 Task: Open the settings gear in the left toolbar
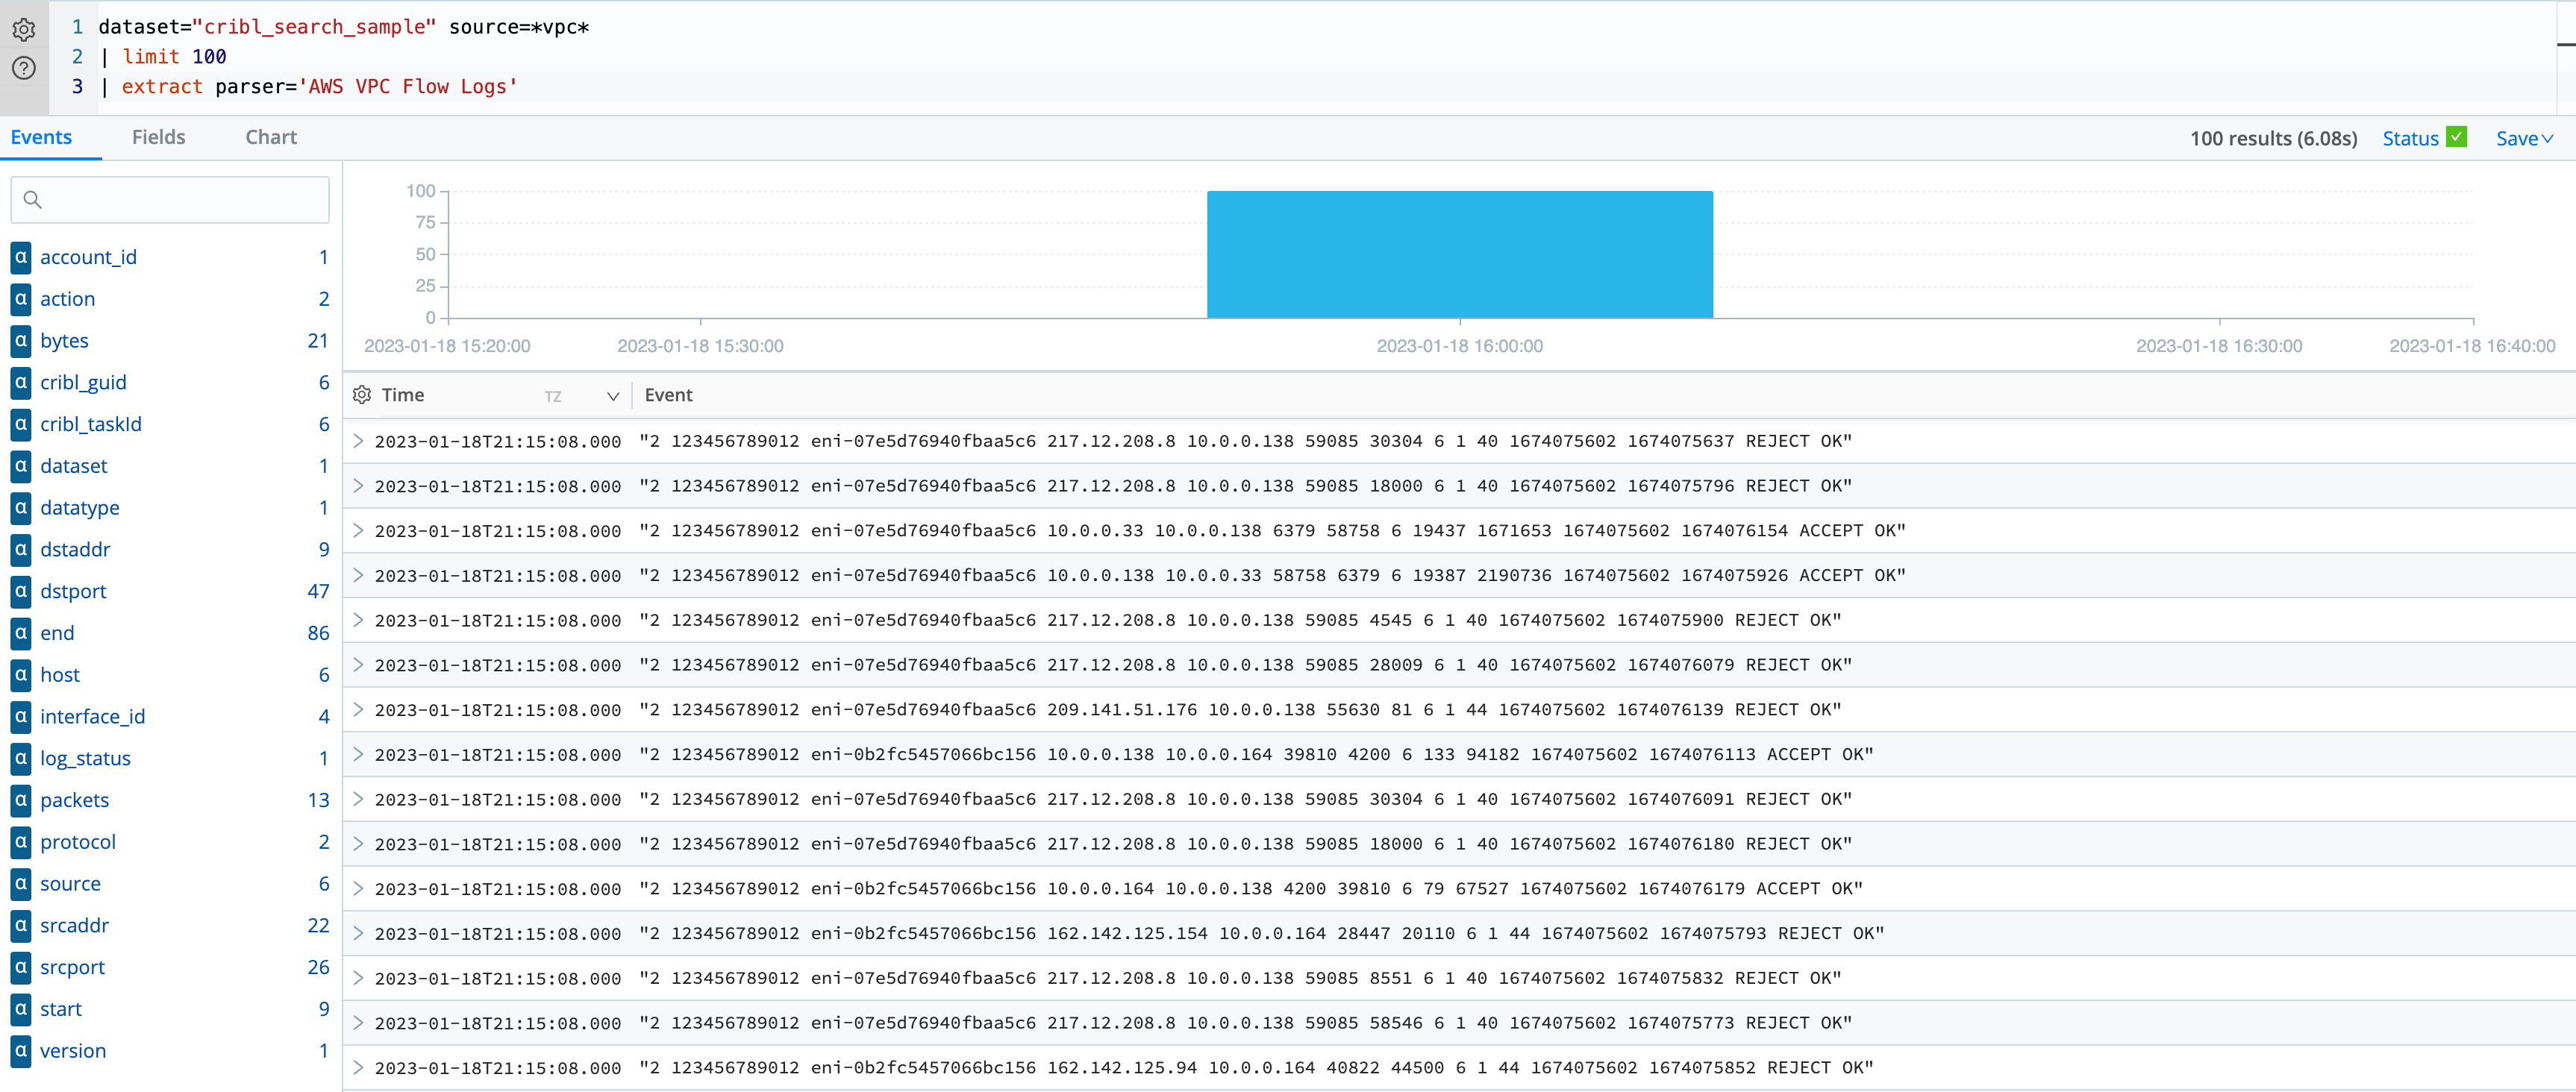click(x=23, y=30)
